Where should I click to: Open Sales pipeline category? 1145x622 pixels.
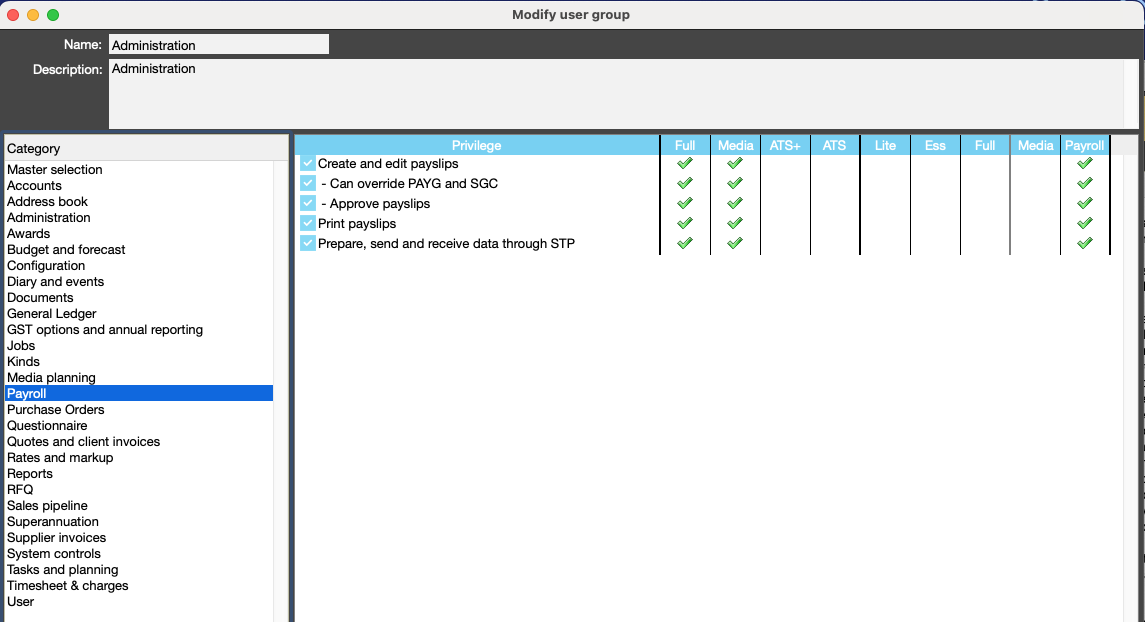[139, 506]
